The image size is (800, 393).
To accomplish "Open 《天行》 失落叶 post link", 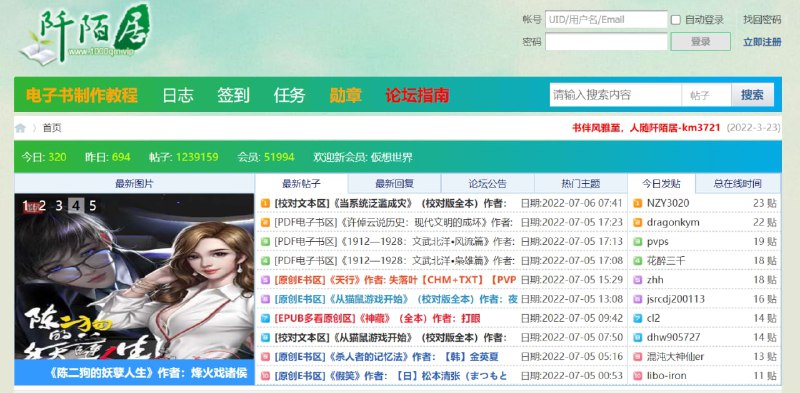I will click(395, 280).
